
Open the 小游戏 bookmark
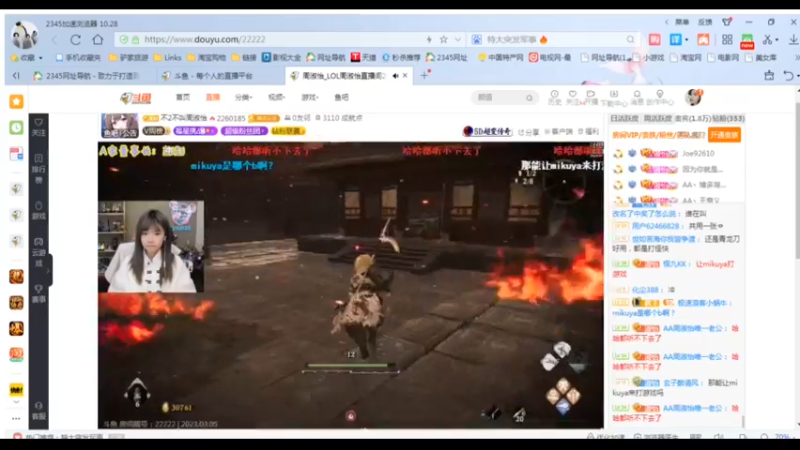click(x=648, y=58)
